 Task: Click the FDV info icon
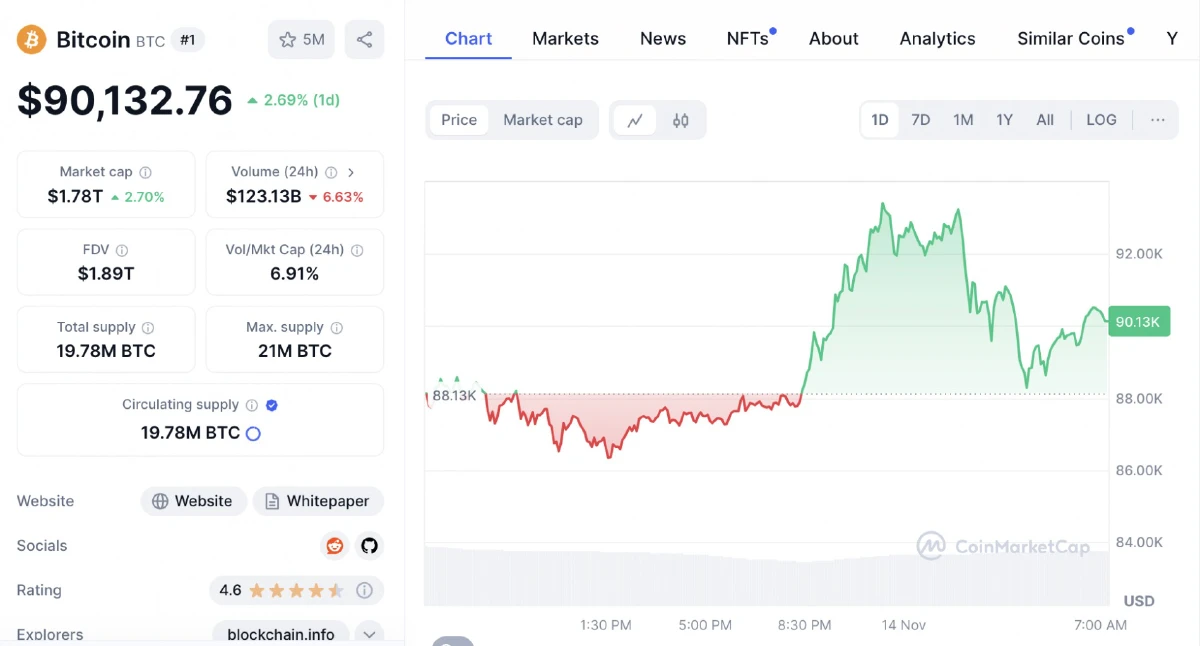point(122,250)
